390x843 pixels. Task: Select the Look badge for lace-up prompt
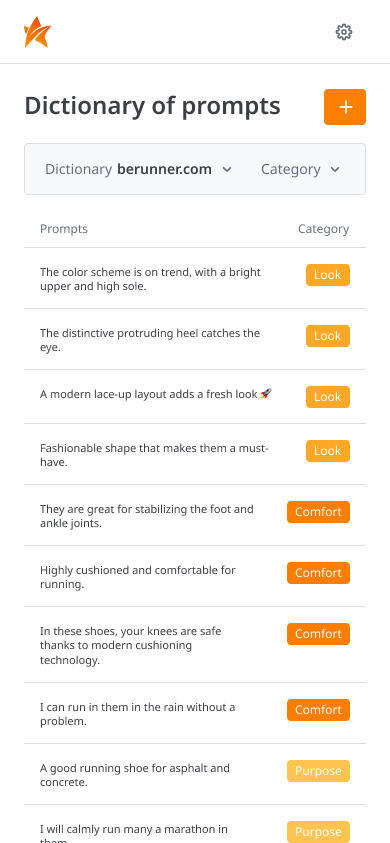tap(328, 397)
